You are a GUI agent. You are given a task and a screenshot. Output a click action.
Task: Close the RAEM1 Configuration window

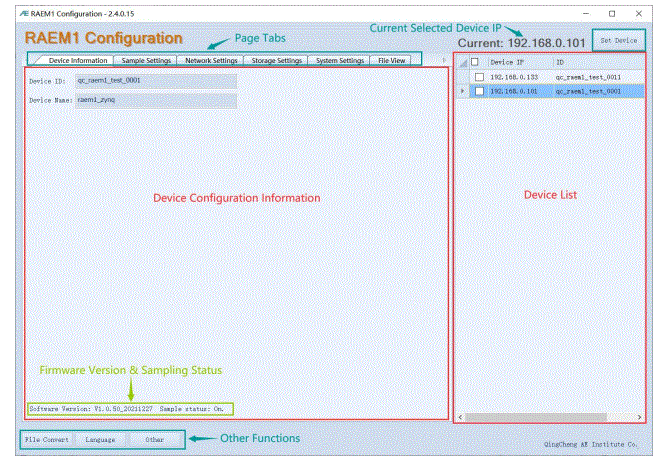tap(638, 14)
